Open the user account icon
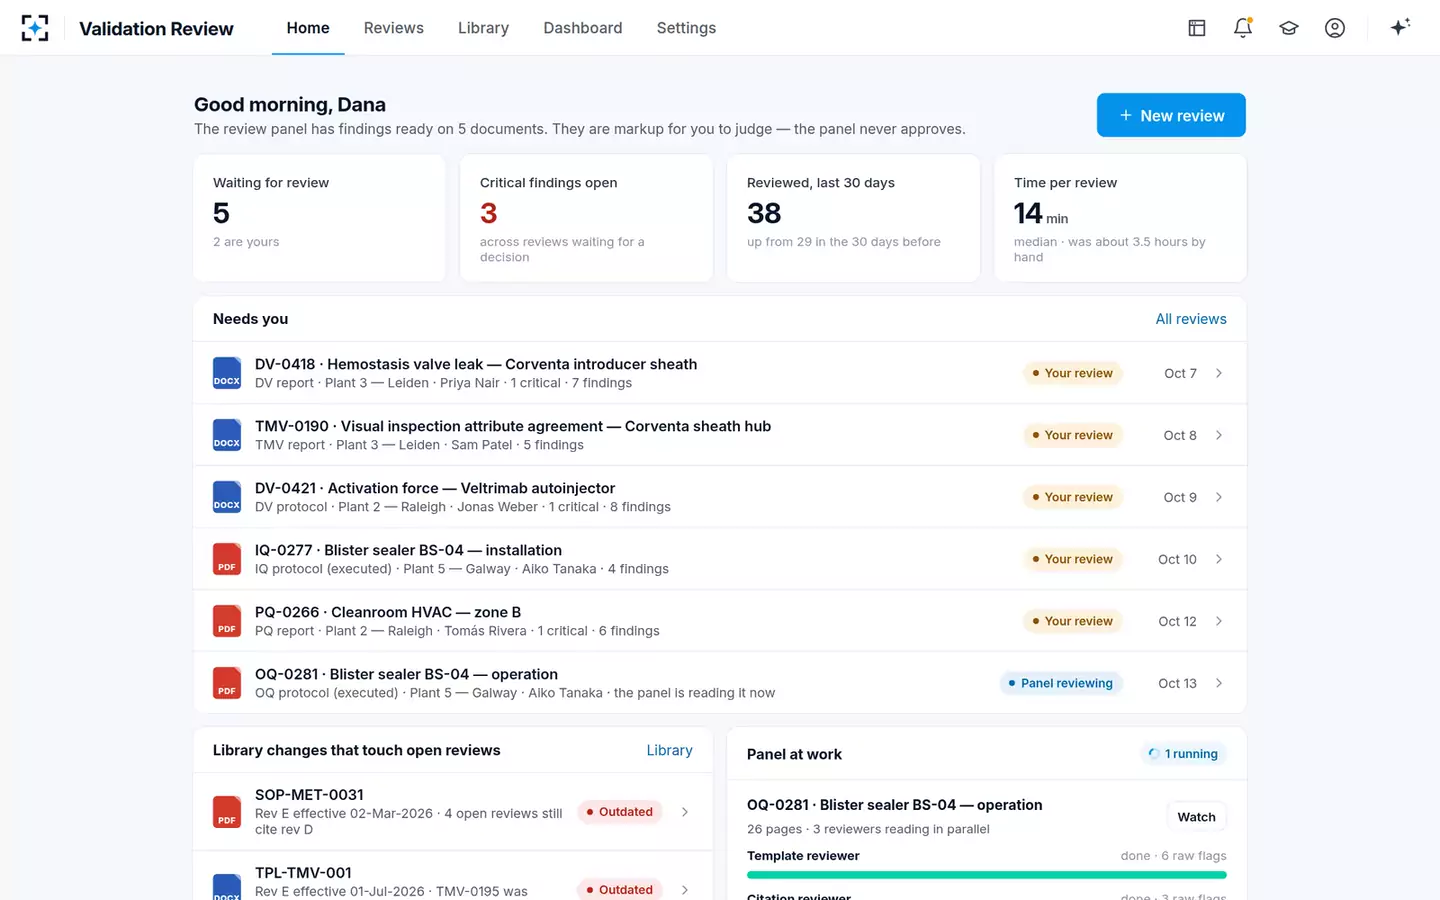The width and height of the screenshot is (1440, 900). coord(1335,28)
